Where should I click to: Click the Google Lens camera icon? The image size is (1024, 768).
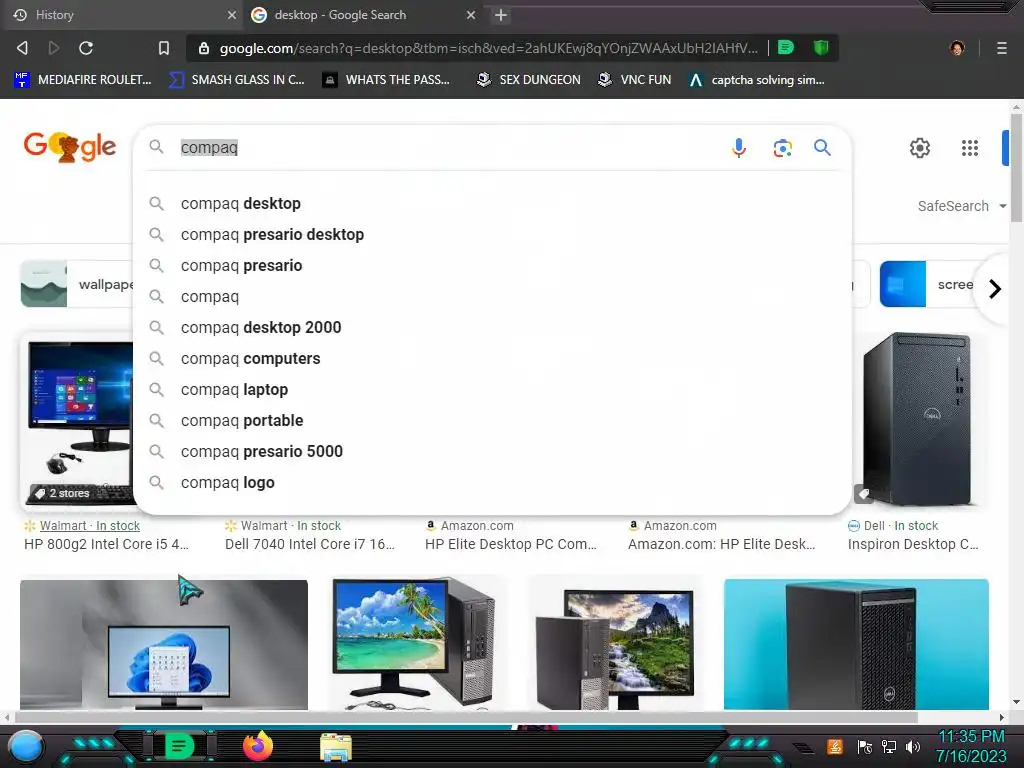click(x=782, y=148)
